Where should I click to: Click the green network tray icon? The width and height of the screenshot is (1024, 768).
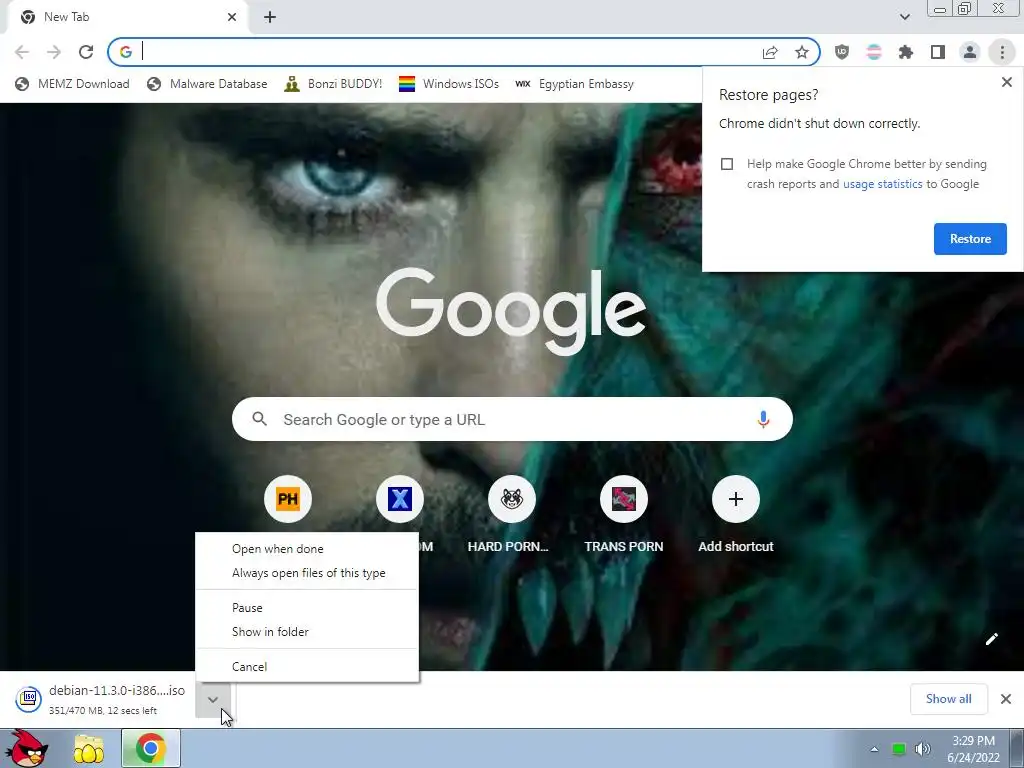coord(899,749)
